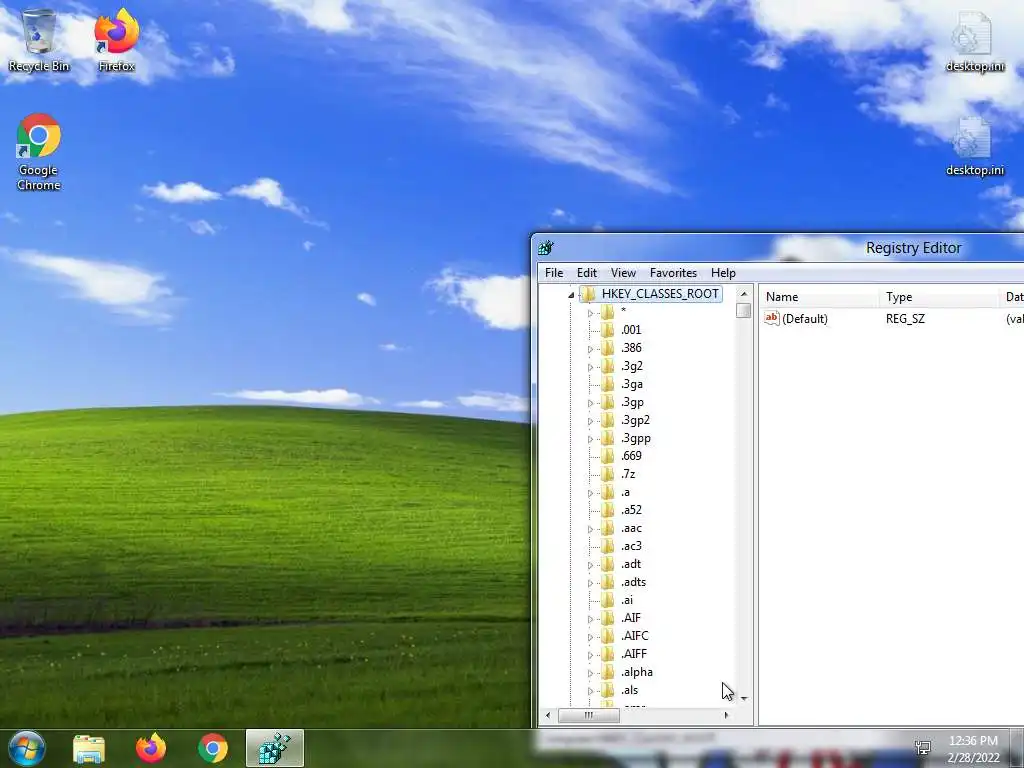The height and width of the screenshot is (768, 1024).
Task: Expand the * key node
Action: coord(590,313)
